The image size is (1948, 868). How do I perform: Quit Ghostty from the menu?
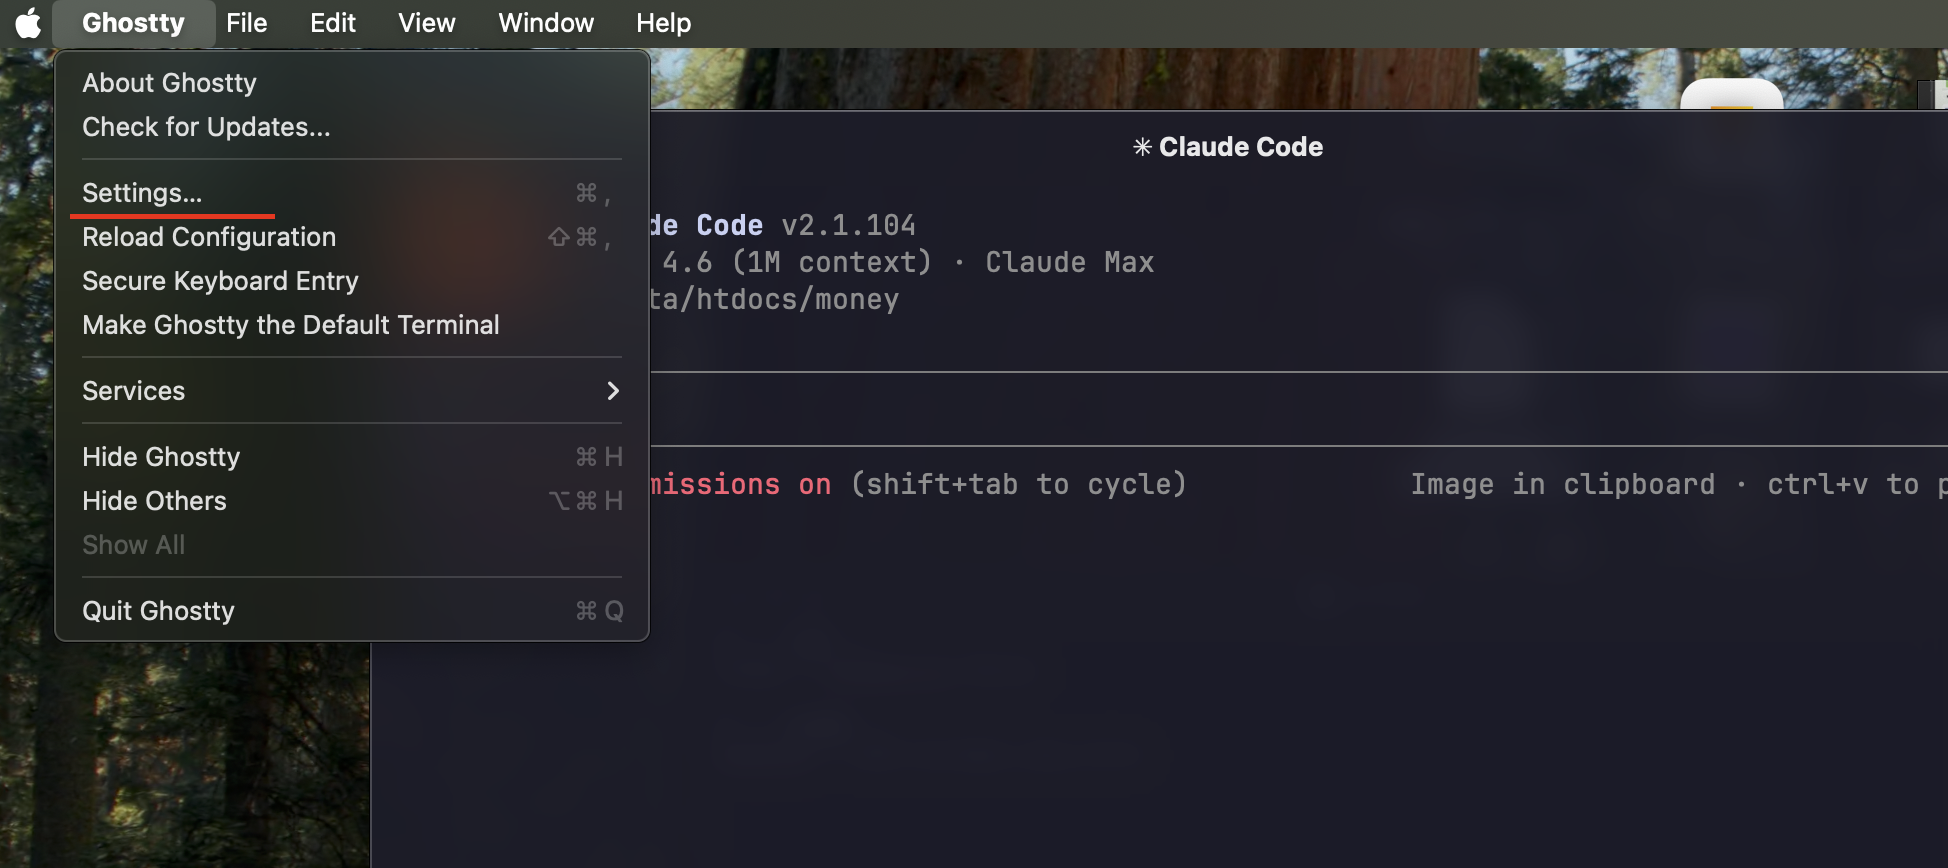[x=158, y=611]
